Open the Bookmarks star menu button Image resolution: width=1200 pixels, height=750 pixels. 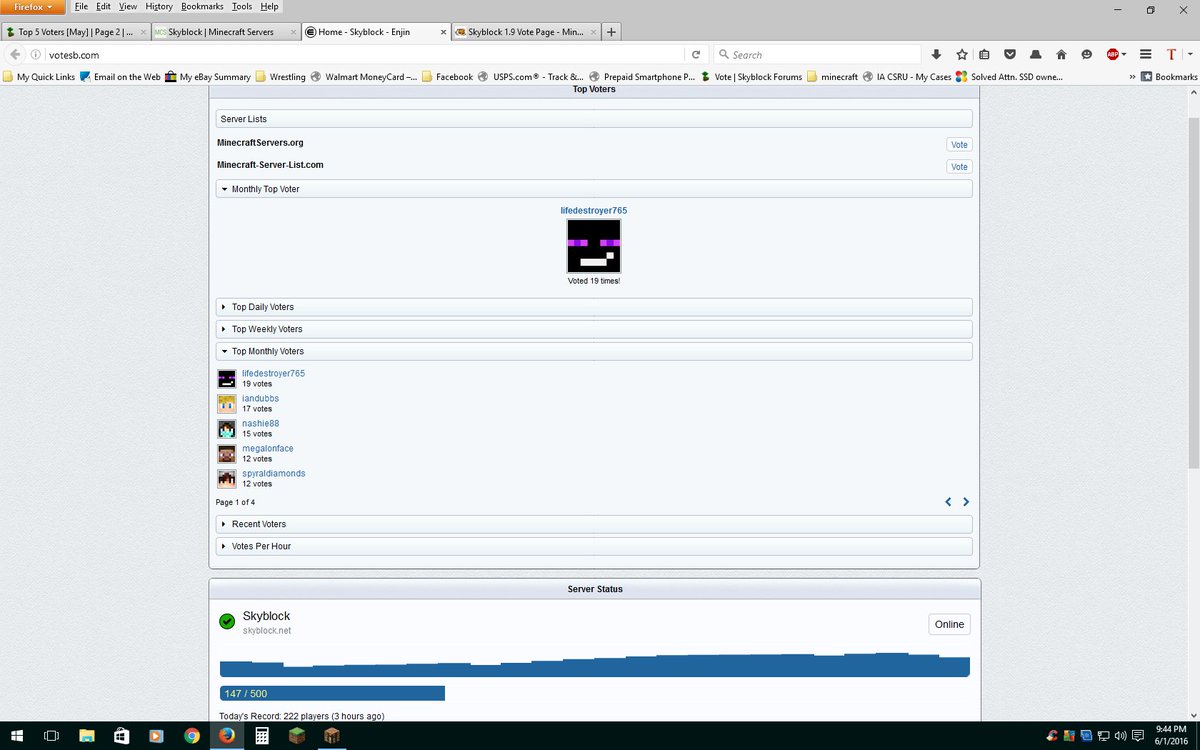(x=1169, y=77)
